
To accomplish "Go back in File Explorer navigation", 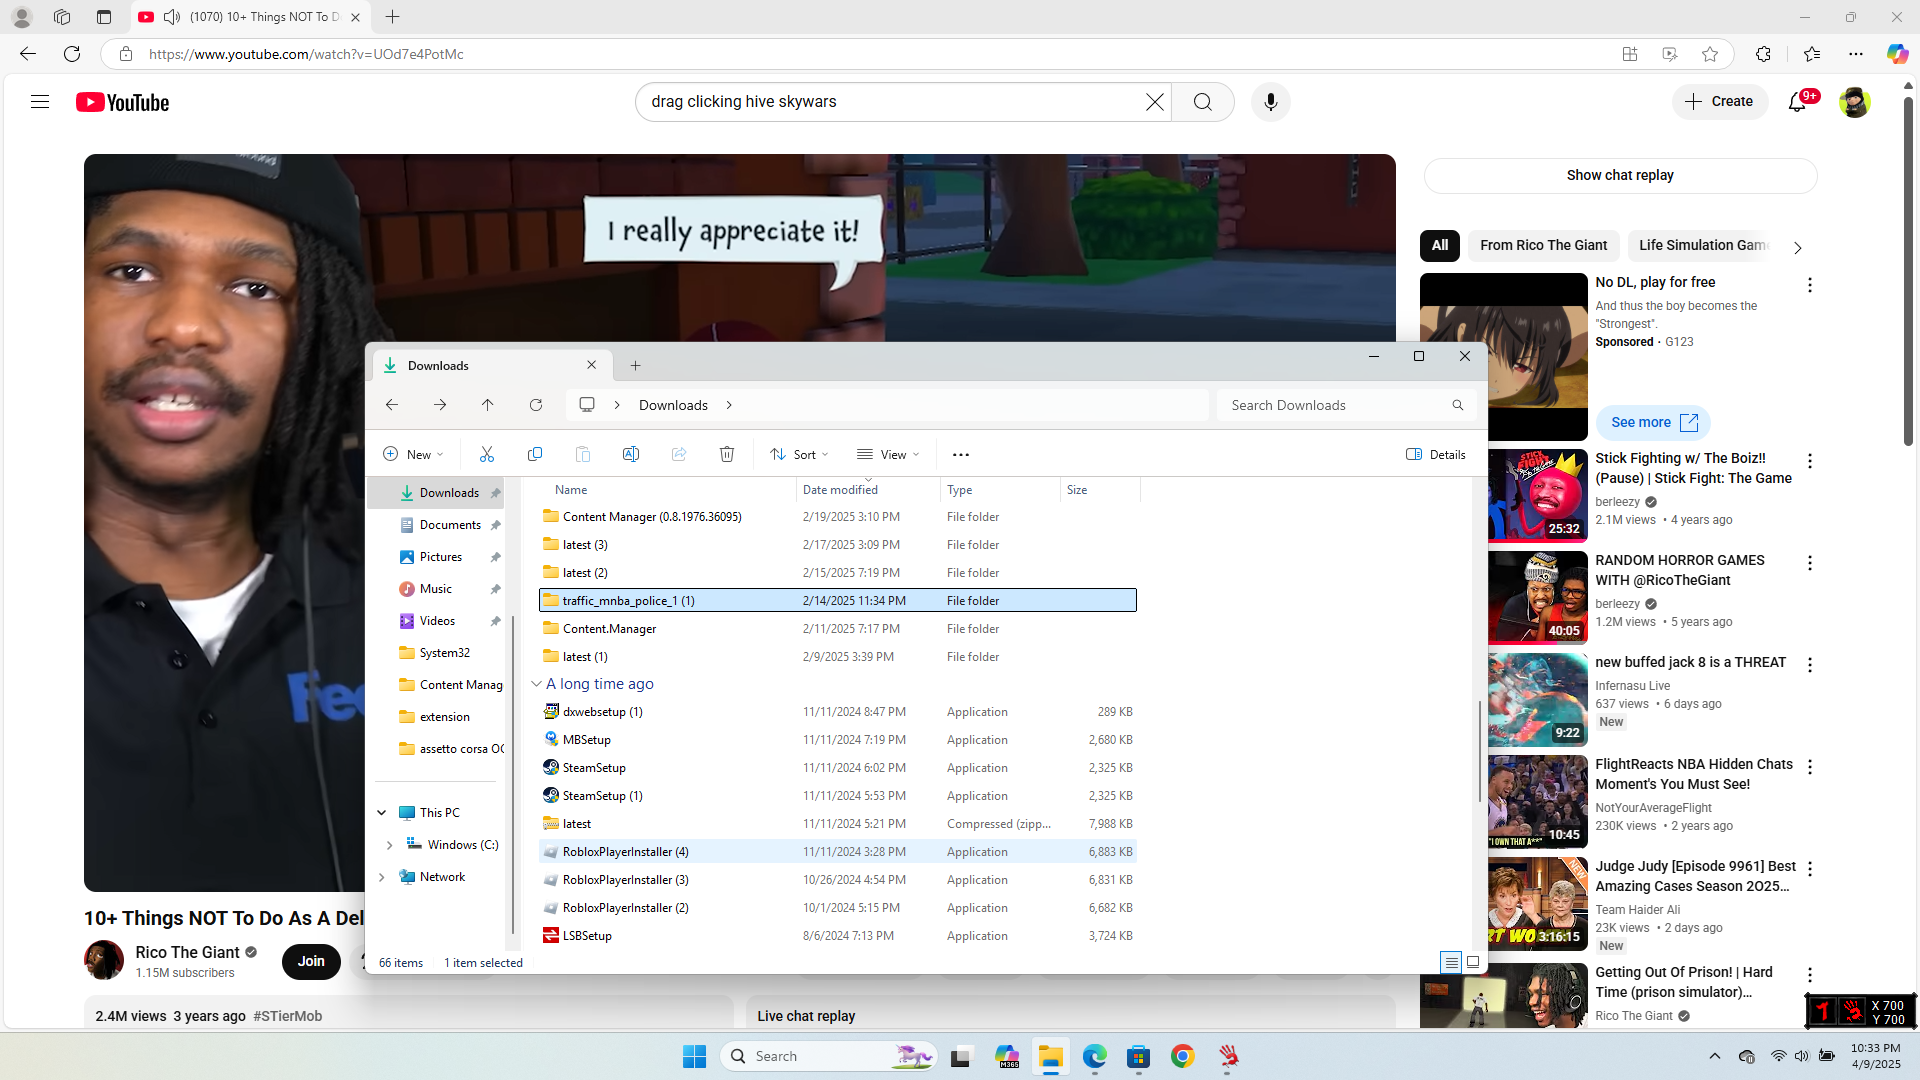I will [x=392, y=405].
